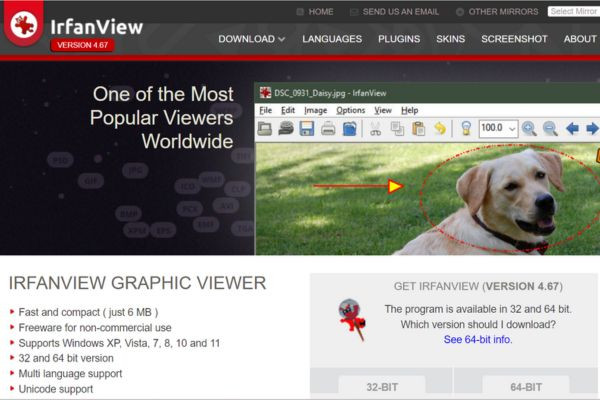Open the Edit menu in IrfanView window
The height and width of the screenshot is (400, 600).
tap(288, 111)
